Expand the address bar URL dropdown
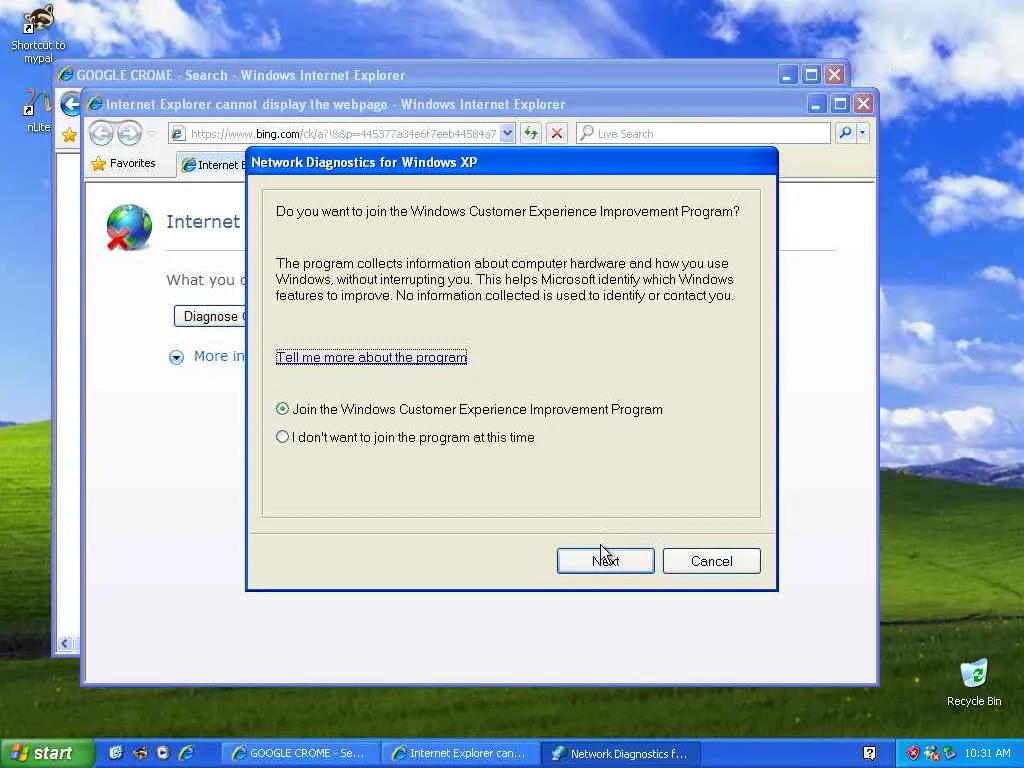Viewport: 1024px width, 768px height. pyautogui.click(x=507, y=133)
